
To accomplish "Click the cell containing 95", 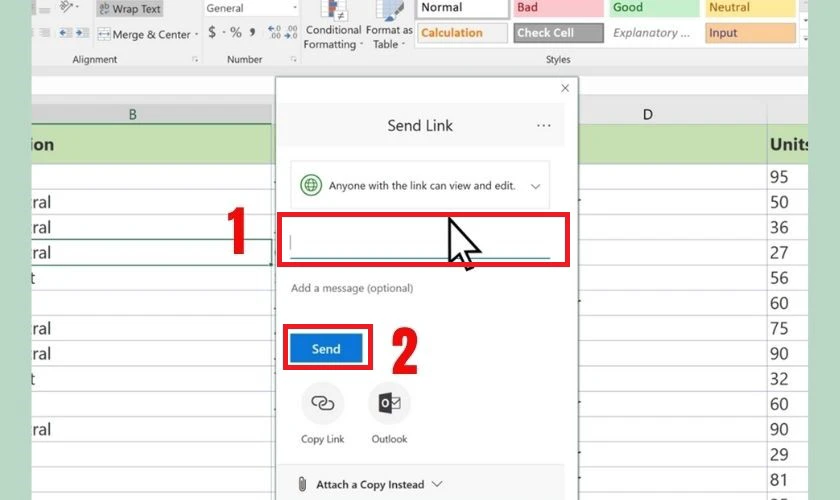I will 788,177.
